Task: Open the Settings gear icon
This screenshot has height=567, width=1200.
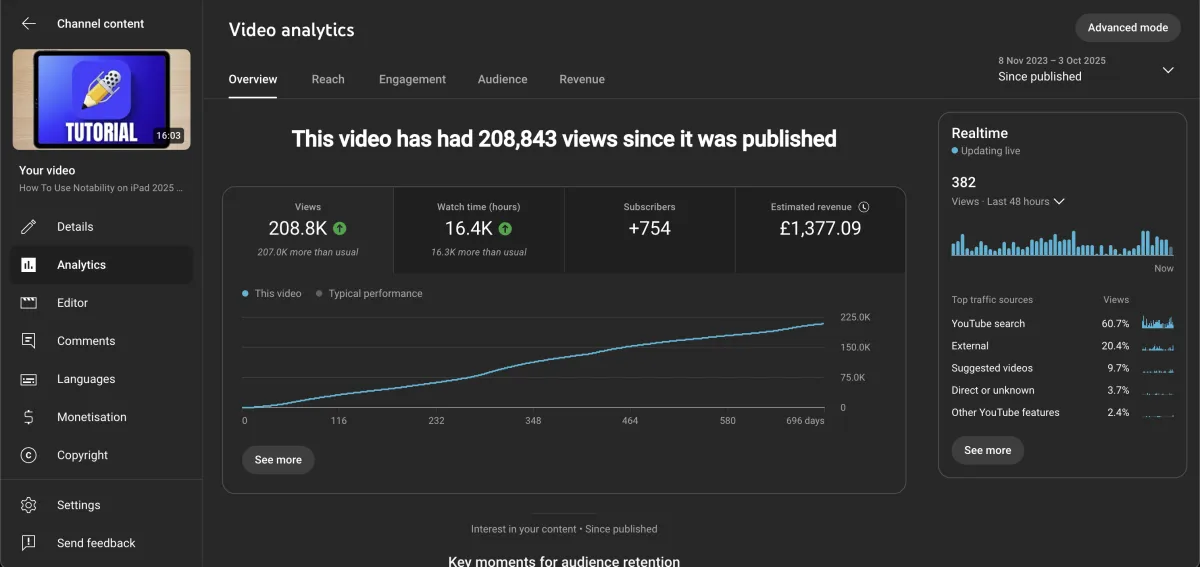Action: point(29,505)
